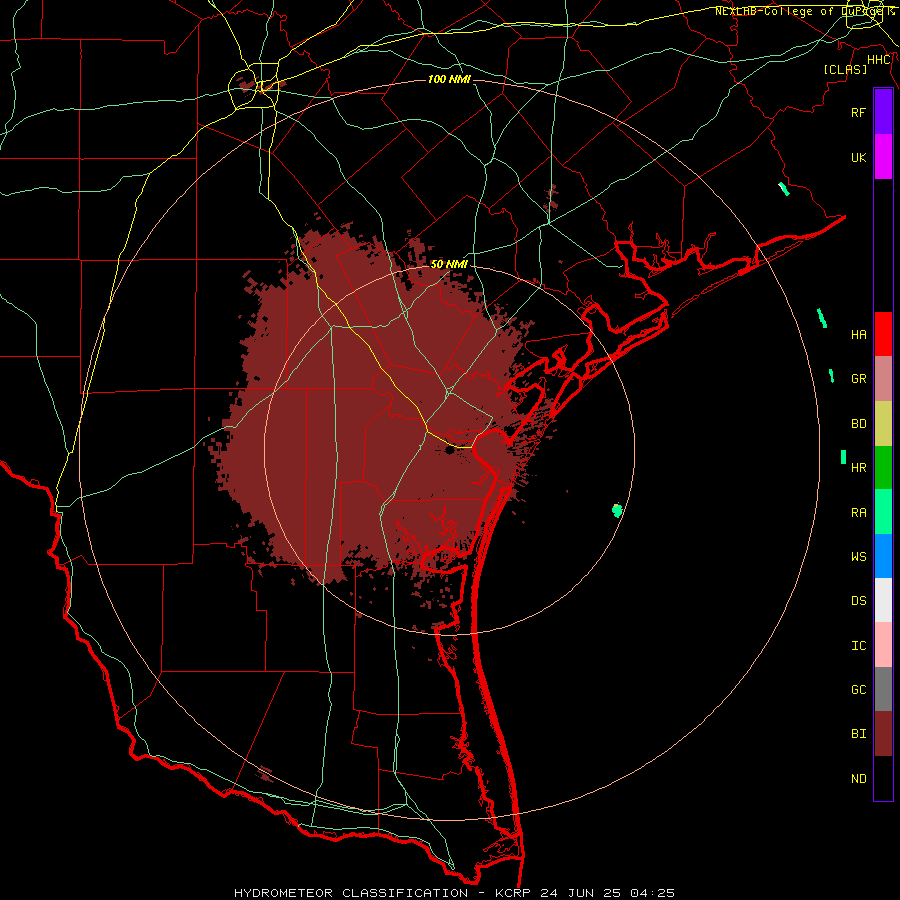Click the light pink IC legend swatch
Viewport: 900px width, 900px height.
(x=883, y=645)
